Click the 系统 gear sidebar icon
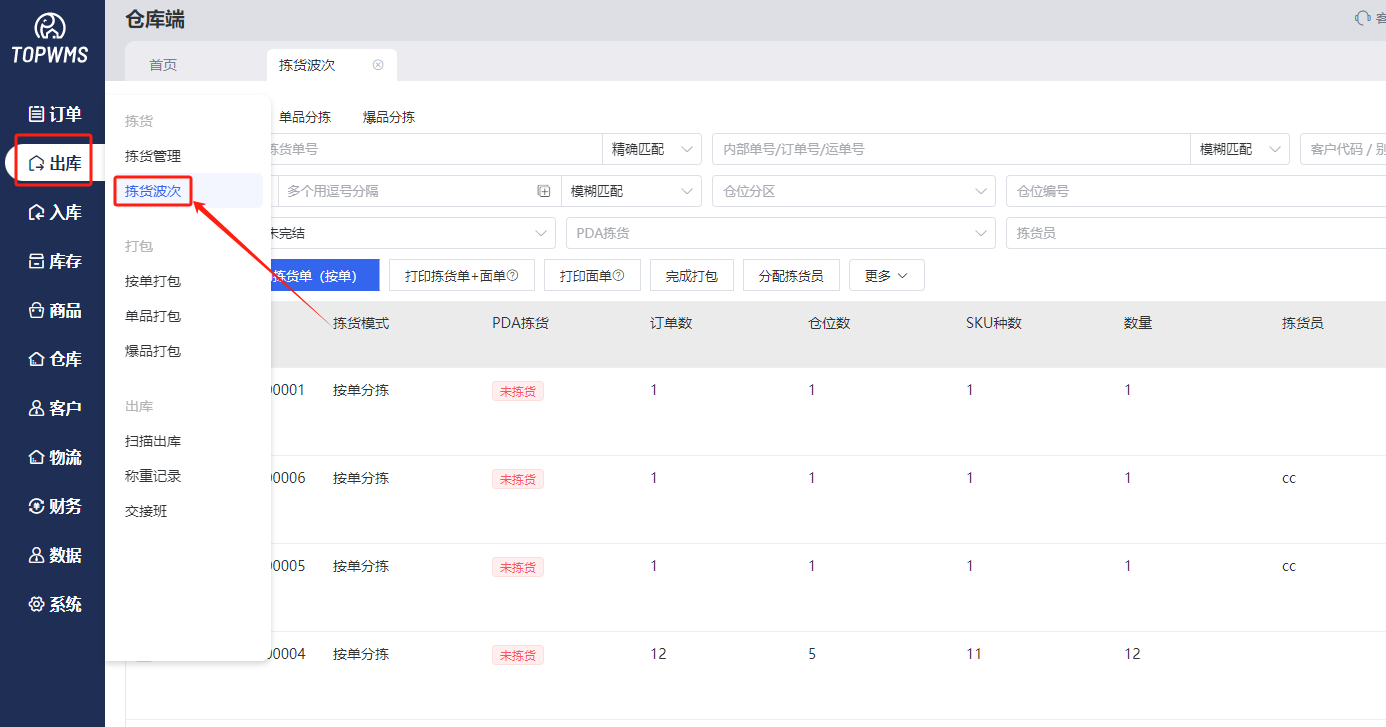The height and width of the screenshot is (727, 1386). click(36, 604)
